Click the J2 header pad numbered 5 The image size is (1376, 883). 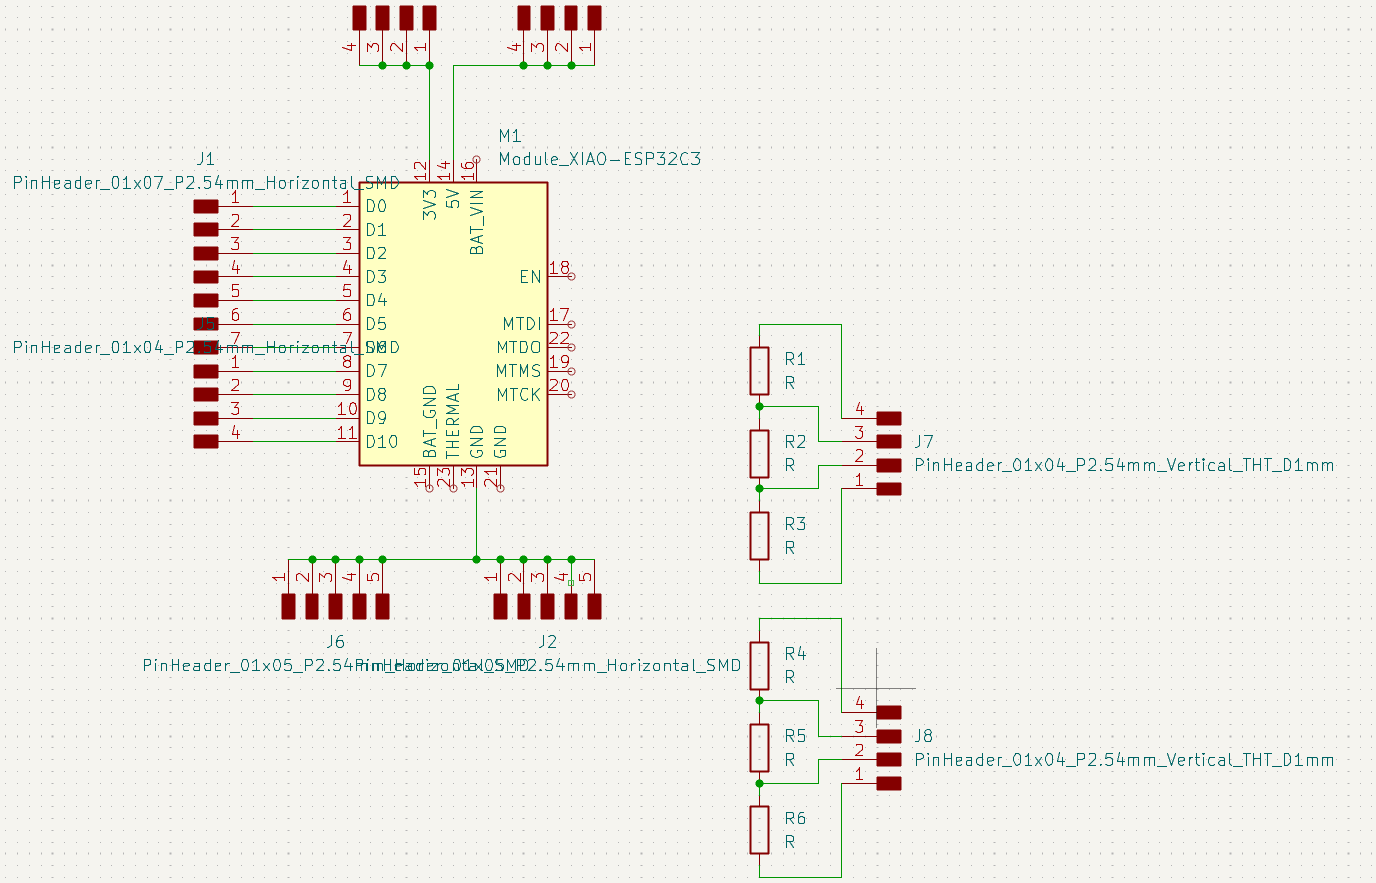pyautogui.click(x=594, y=606)
